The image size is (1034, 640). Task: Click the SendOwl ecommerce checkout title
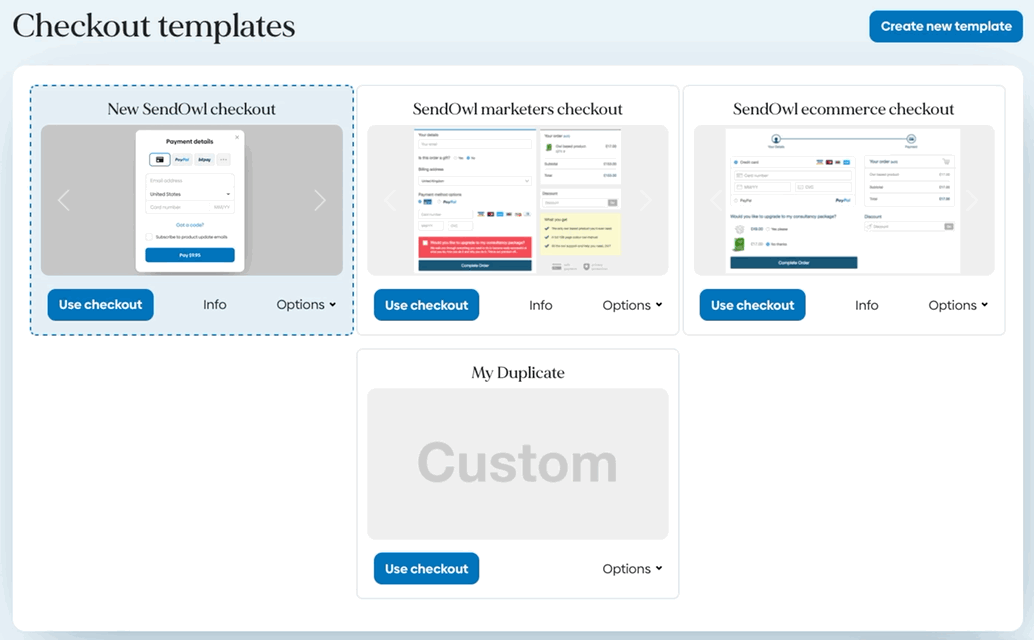[x=843, y=109]
